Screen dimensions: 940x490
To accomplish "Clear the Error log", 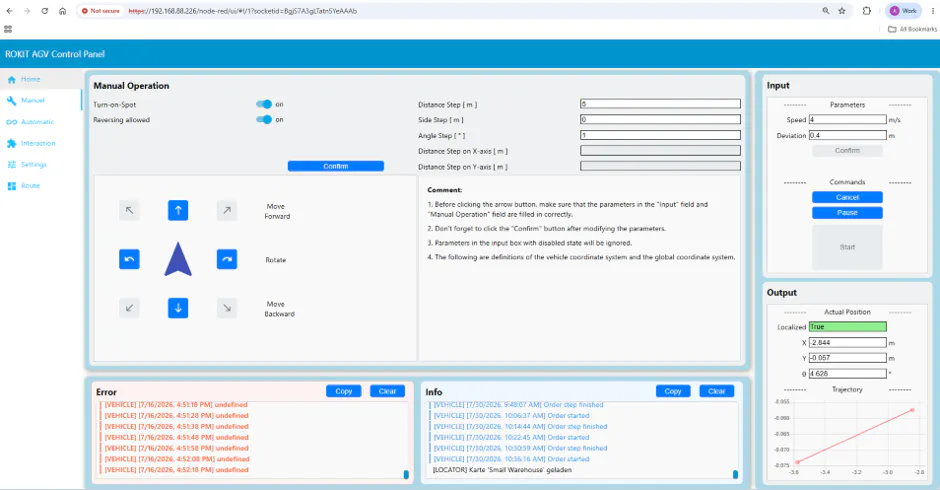I will pyautogui.click(x=387, y=391).
